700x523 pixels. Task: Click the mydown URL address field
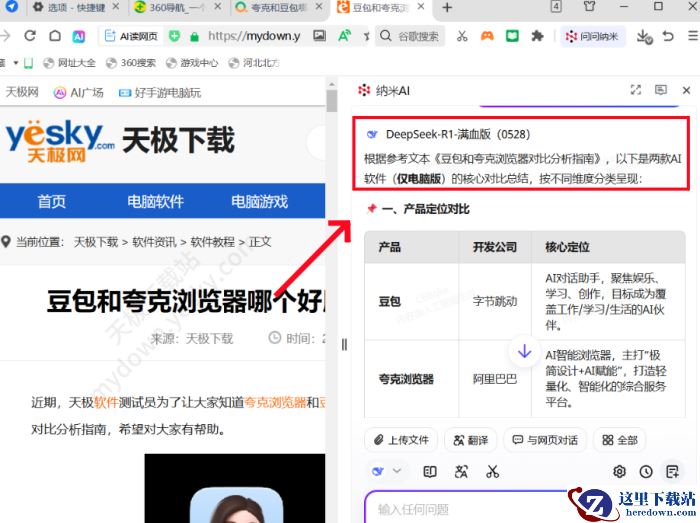(254, 36)
